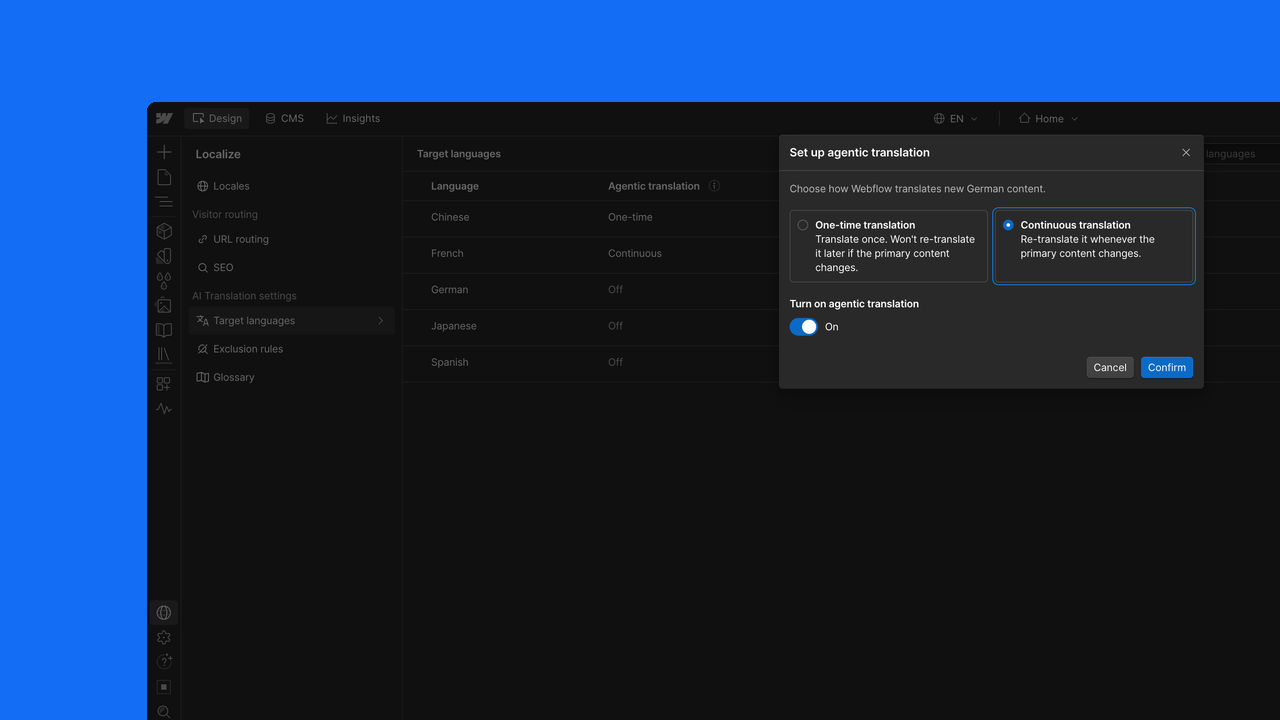The width and height of the screenshot is (1280, 720).
Task: Cancel the translation setup dialog
Action: [1110, 367]
